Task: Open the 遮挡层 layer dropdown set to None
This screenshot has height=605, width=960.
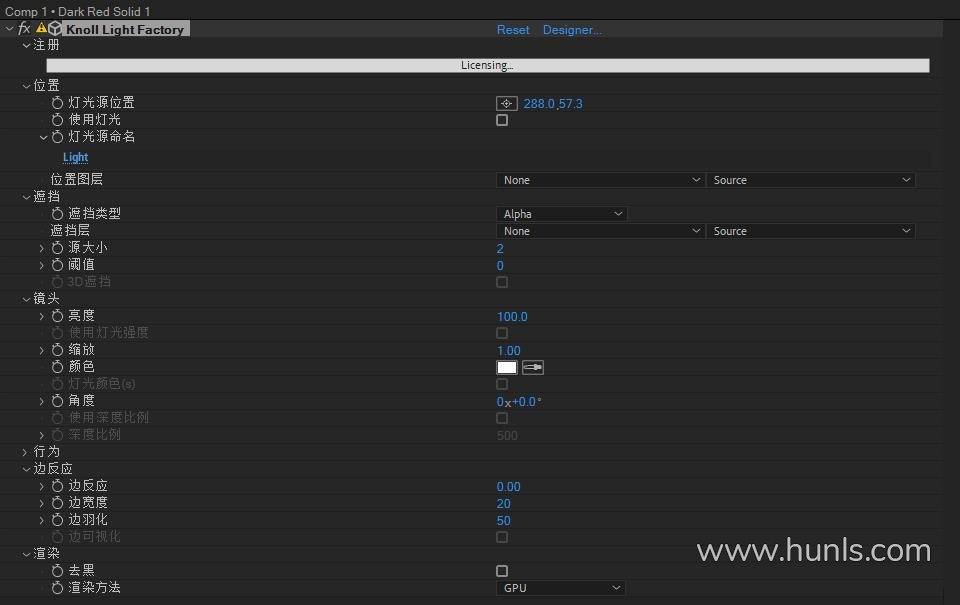Action: coord(600,231)
